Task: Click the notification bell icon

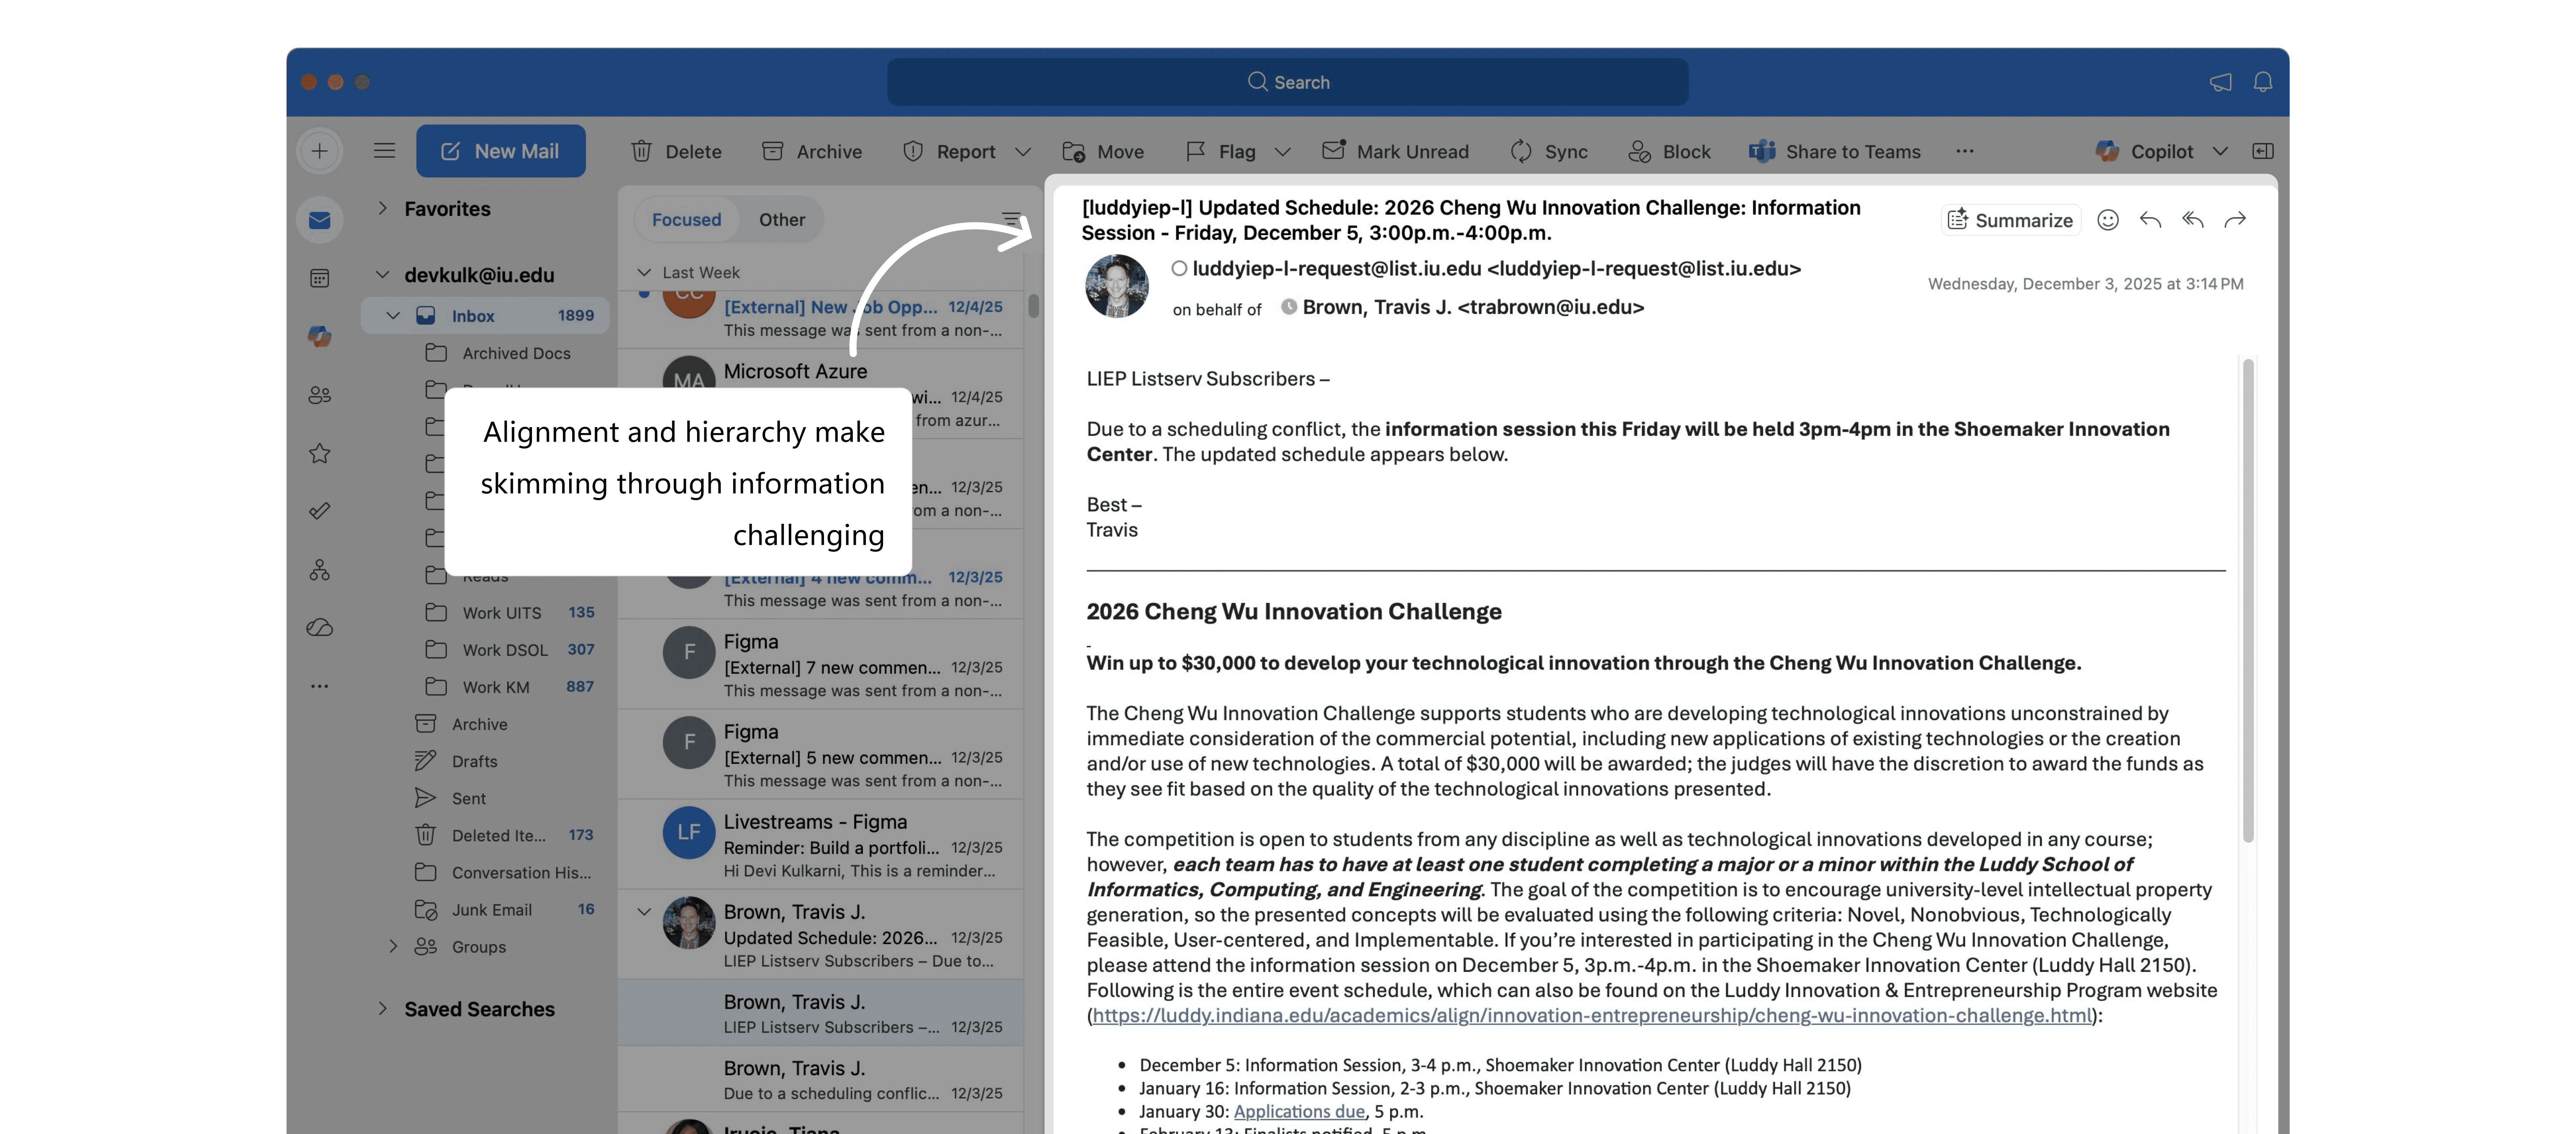Action: tap(2263, 82)
